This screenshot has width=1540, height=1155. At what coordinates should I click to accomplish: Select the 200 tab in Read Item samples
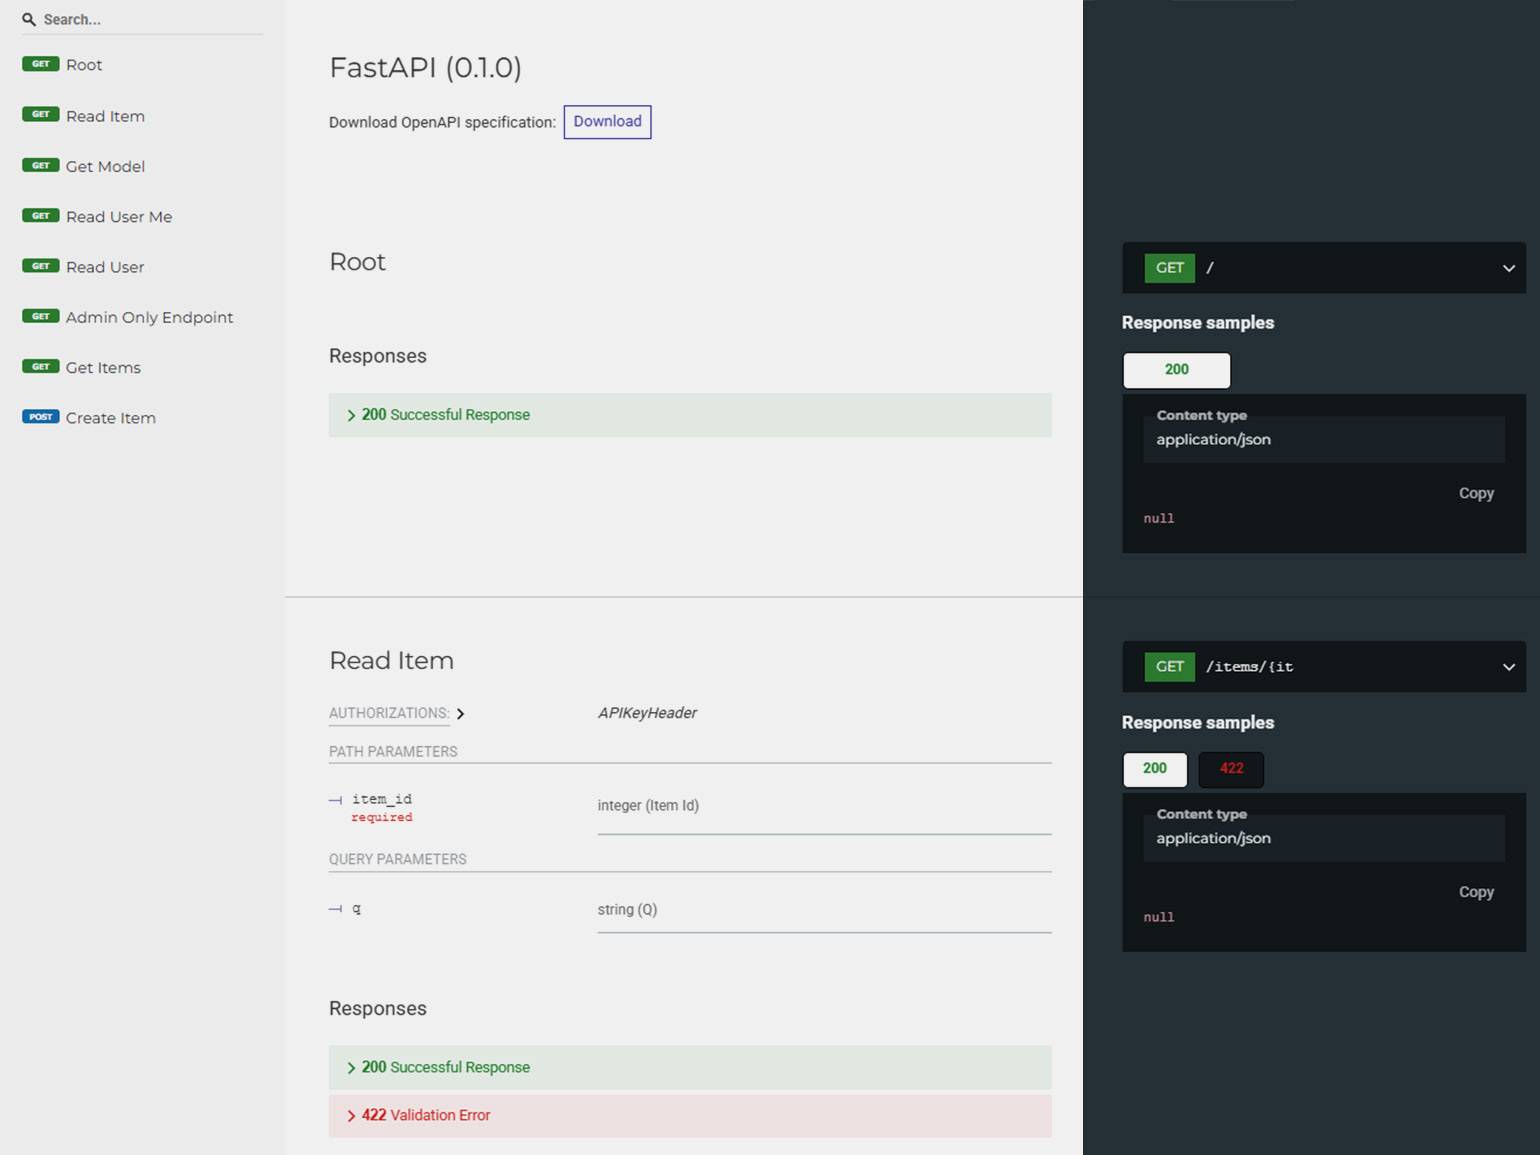point(1155,769)
